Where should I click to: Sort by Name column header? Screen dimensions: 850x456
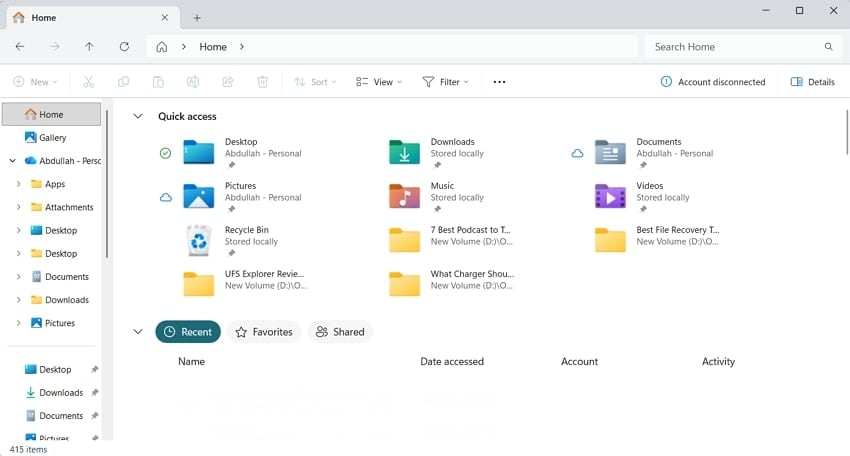pos(191,361)
